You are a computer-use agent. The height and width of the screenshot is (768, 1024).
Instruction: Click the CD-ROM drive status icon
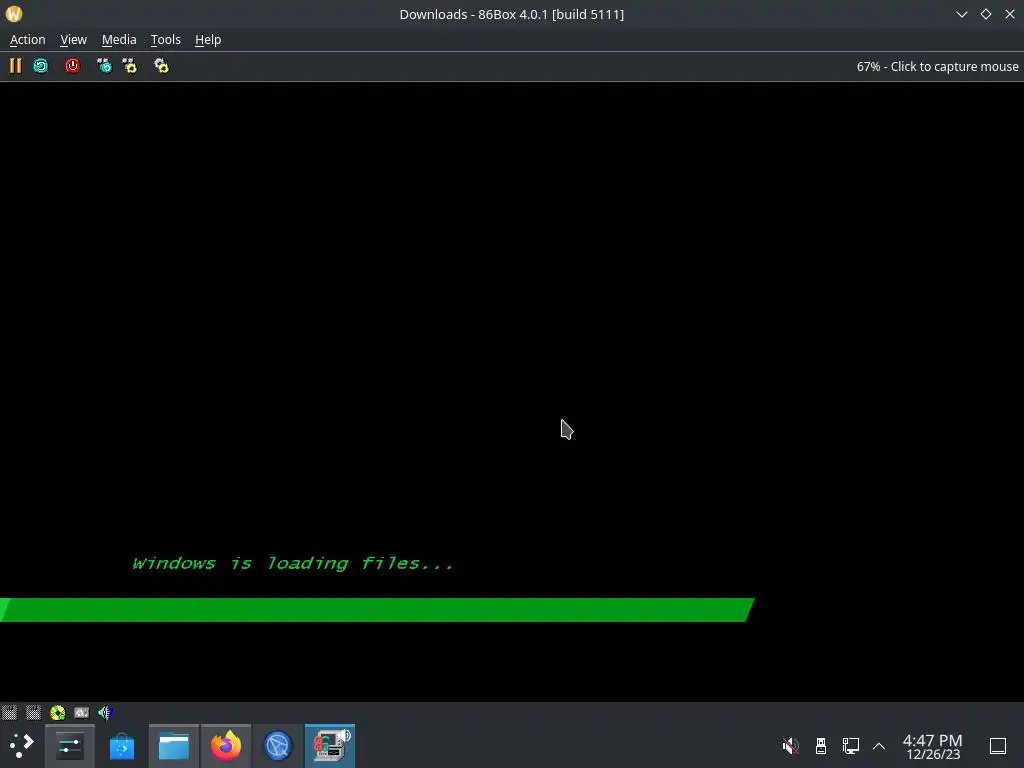pyautogui.click(x=57, y=712)
